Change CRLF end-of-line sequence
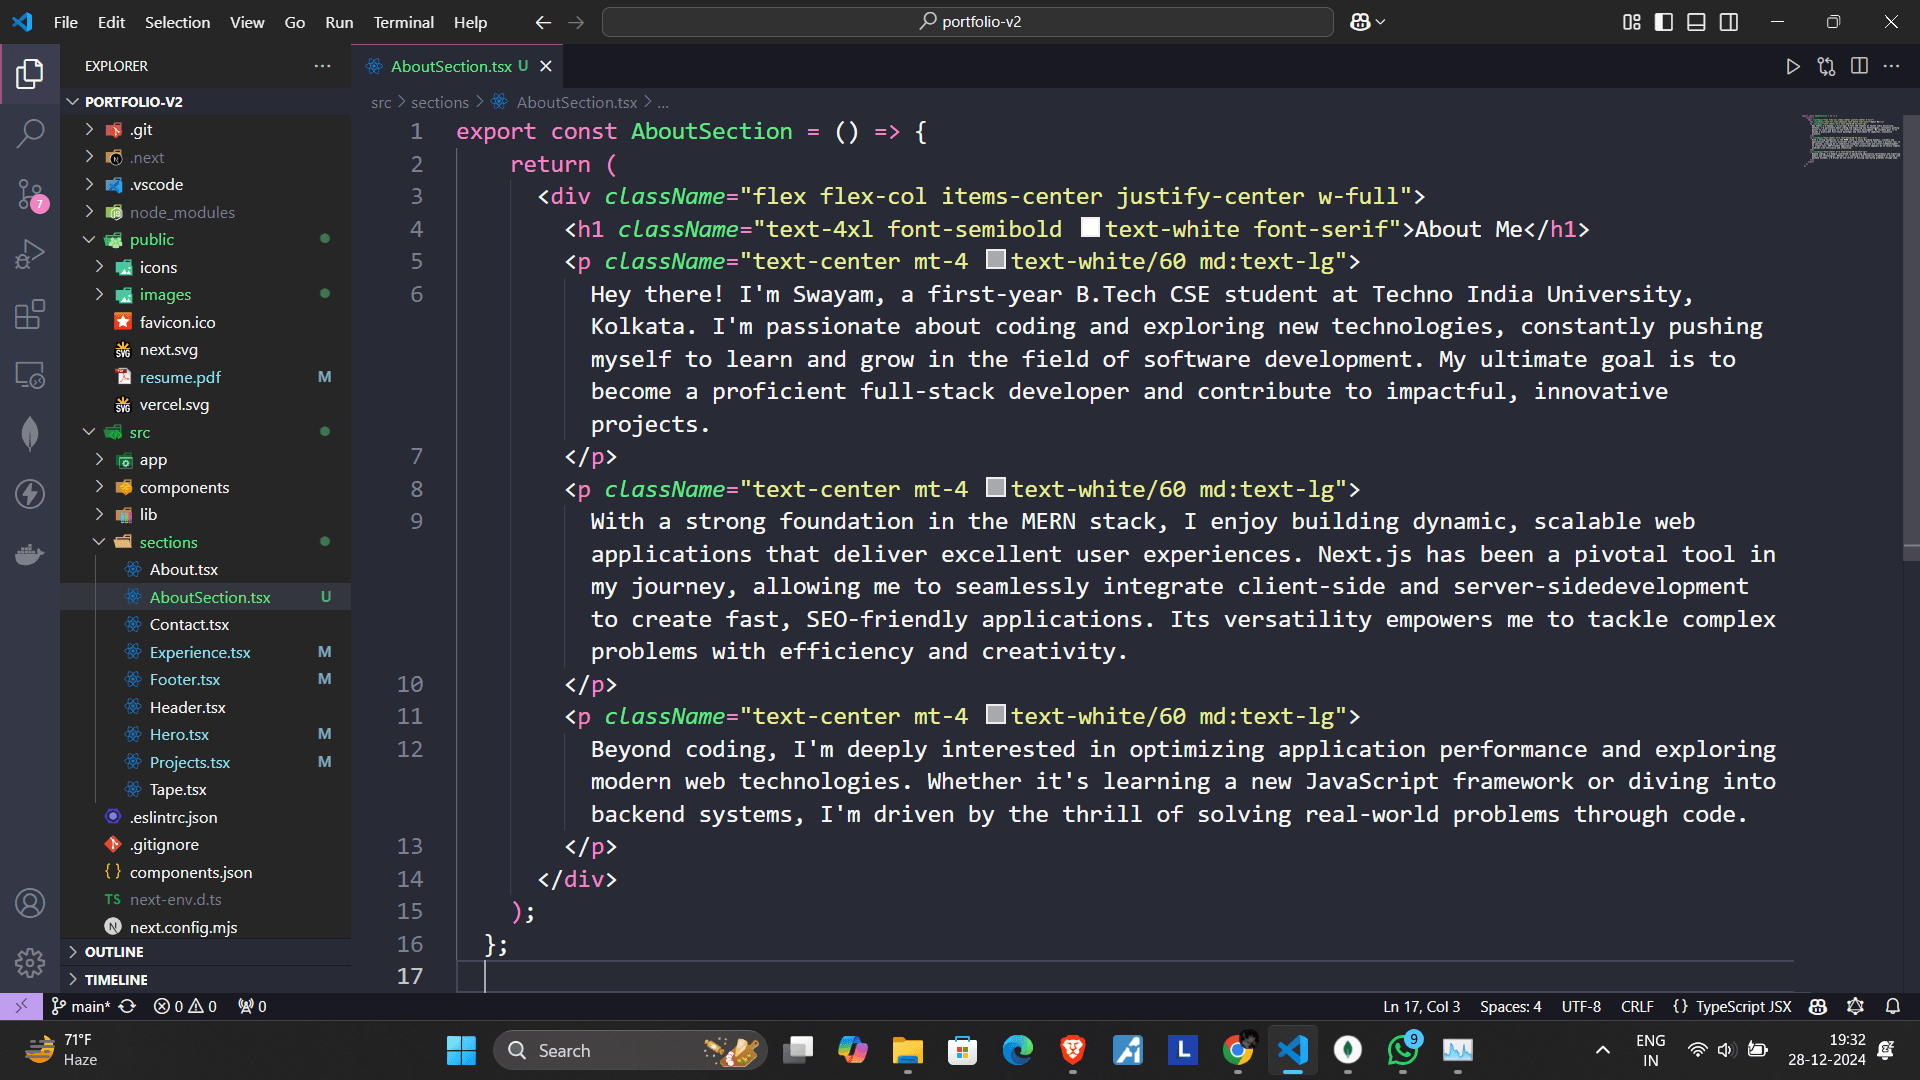This screenshot has width=1920, height=1080. point(1637,1006)
